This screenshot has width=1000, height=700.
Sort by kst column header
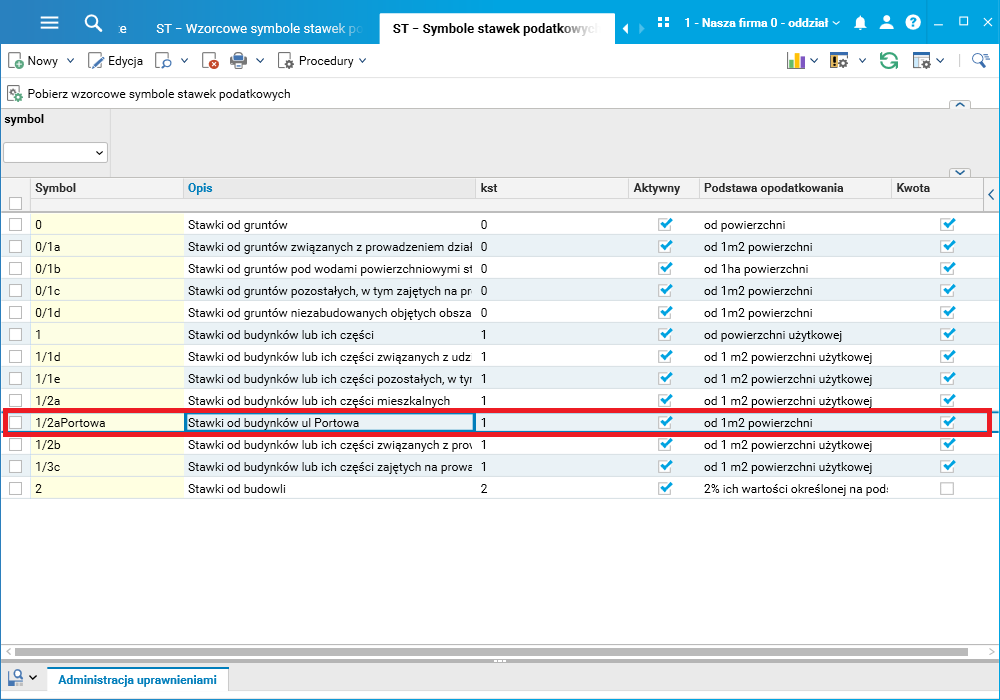click(x=552, y=188)
